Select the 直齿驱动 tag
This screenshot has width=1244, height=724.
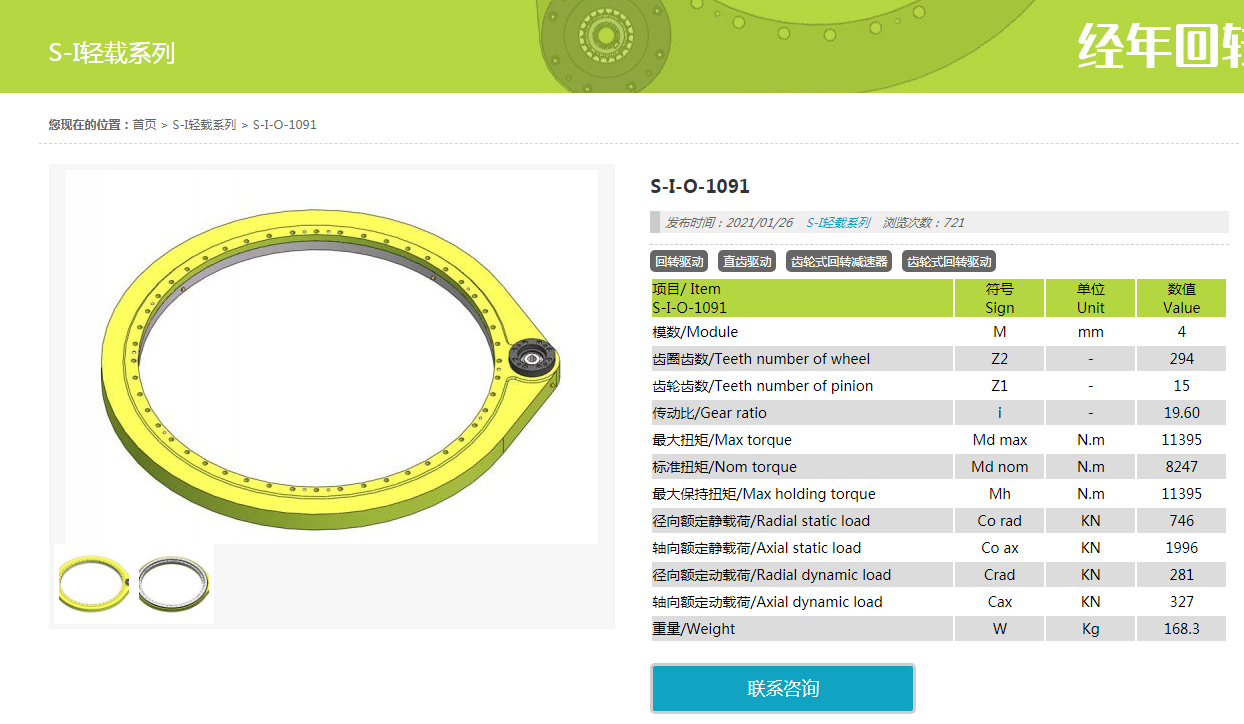748,262
